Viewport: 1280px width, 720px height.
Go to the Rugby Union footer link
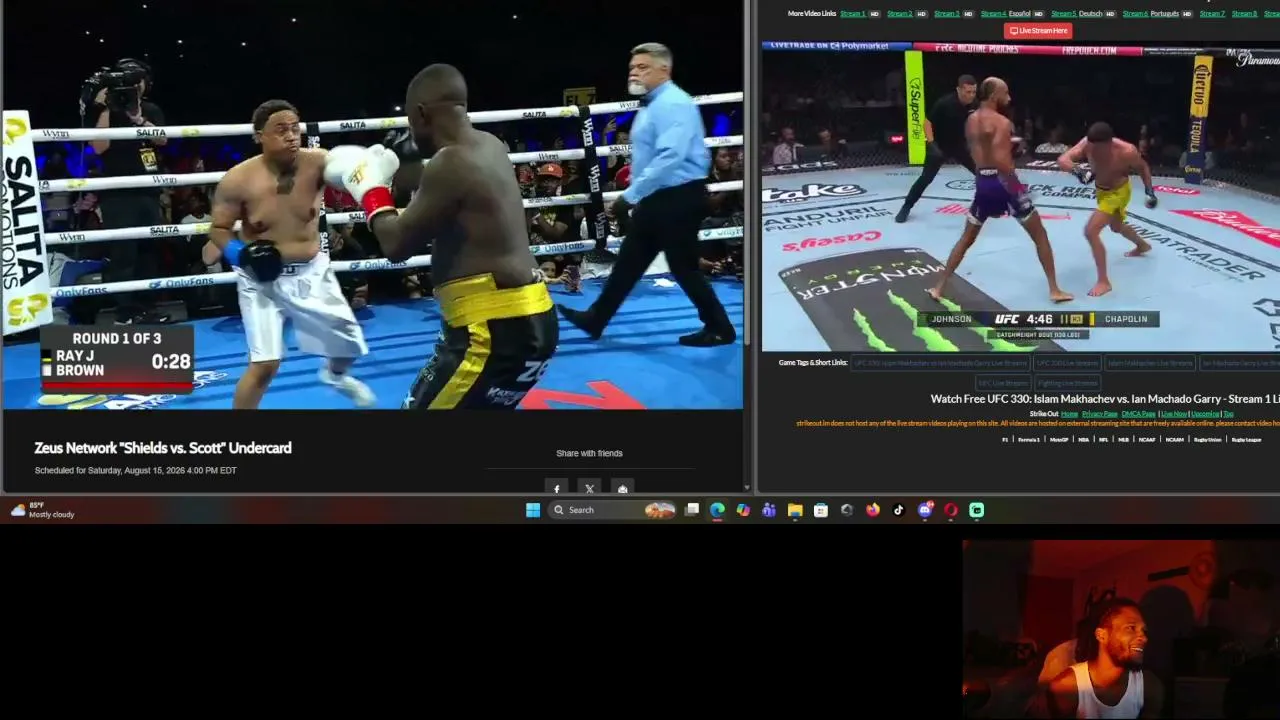click(x=1207, y=440)
